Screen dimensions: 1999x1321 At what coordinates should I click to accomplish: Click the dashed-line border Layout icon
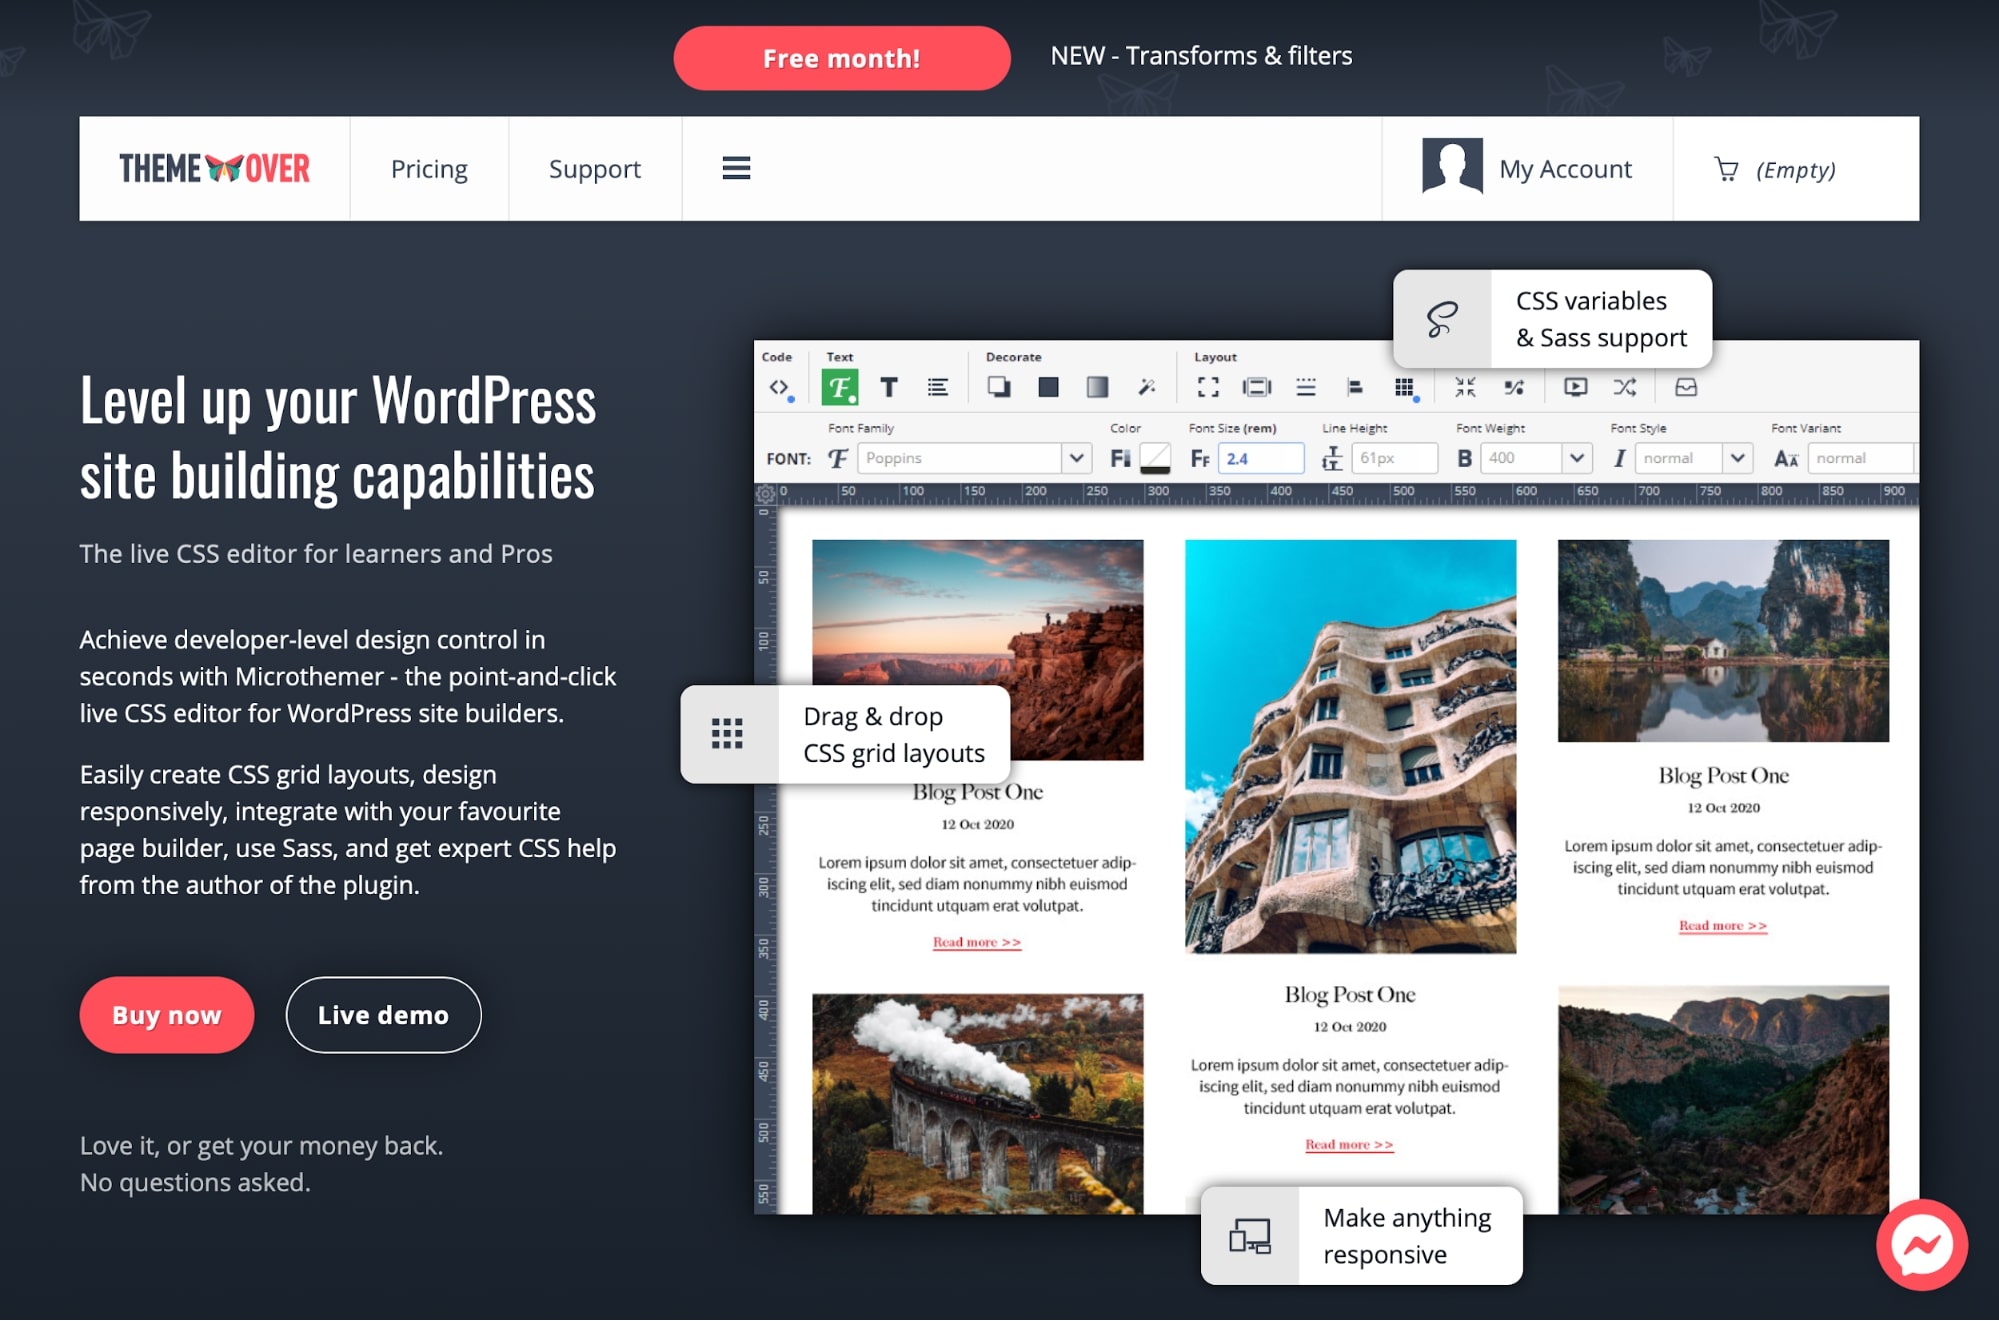pyautogui.click(x=1306, y=387)
